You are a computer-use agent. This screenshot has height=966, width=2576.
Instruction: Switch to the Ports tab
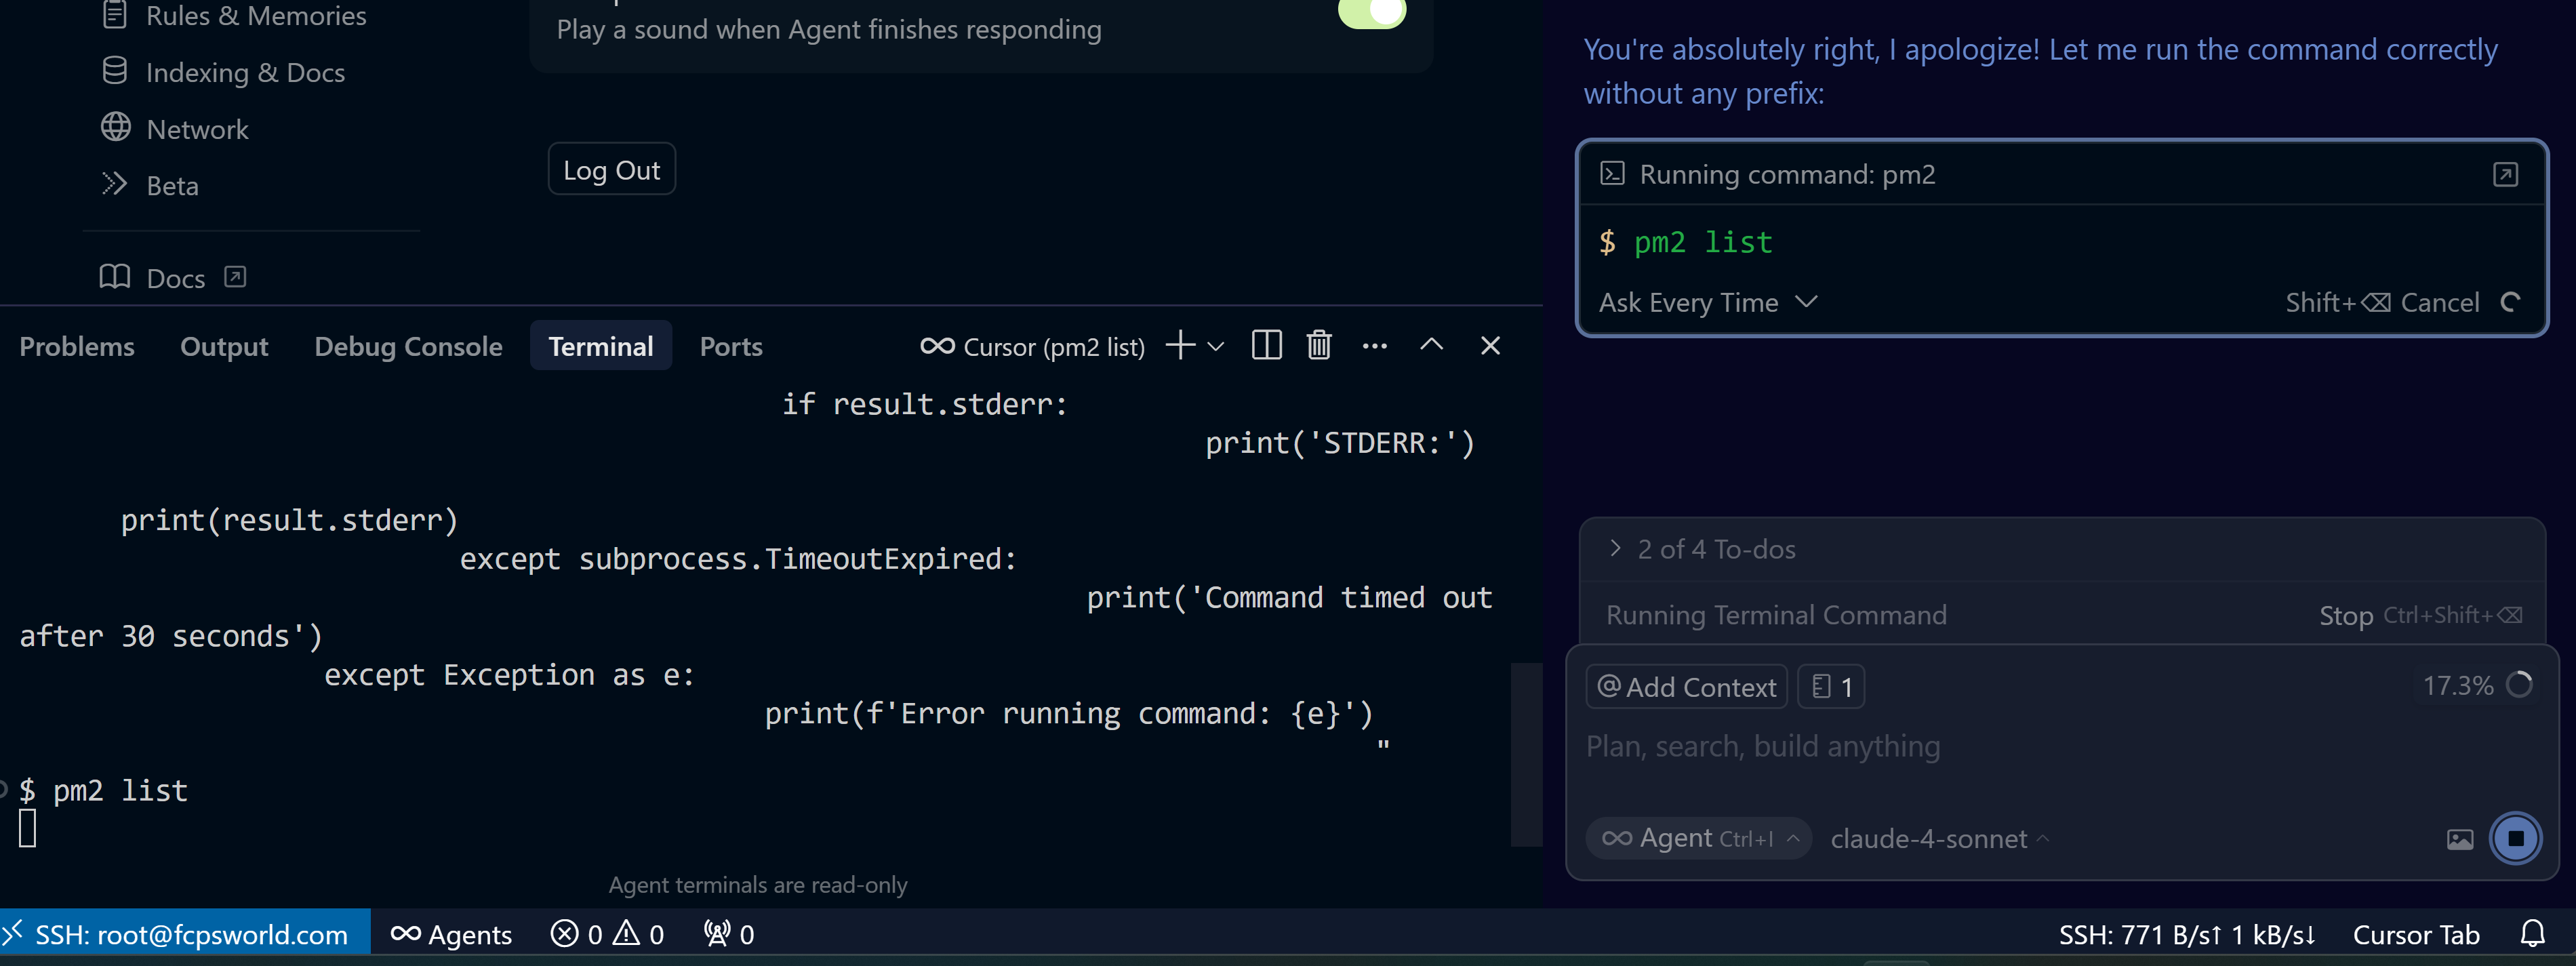[730, 346]
